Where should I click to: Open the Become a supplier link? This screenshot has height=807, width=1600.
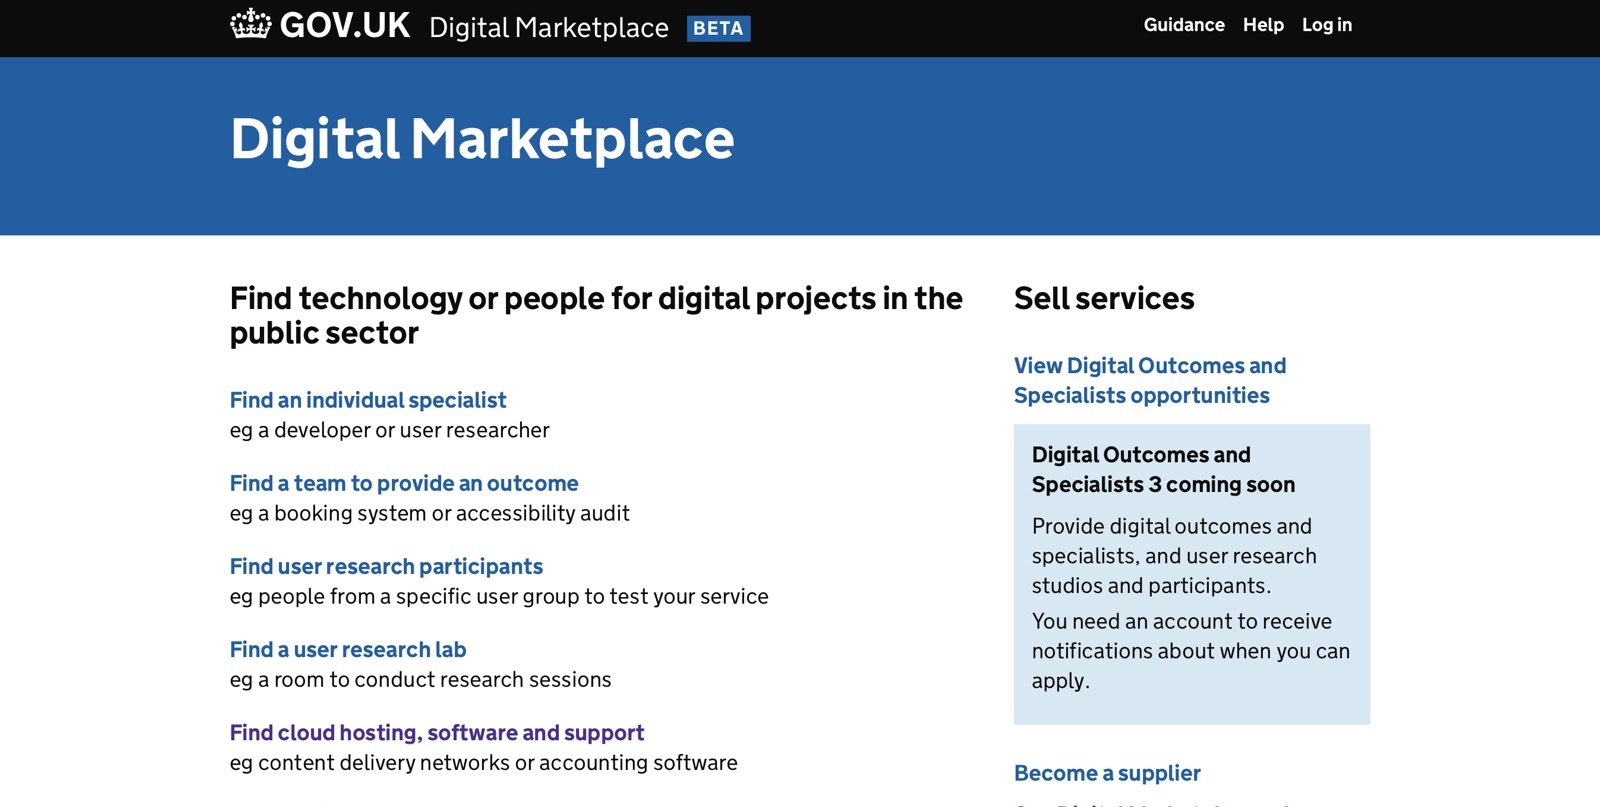(1107, 773)
